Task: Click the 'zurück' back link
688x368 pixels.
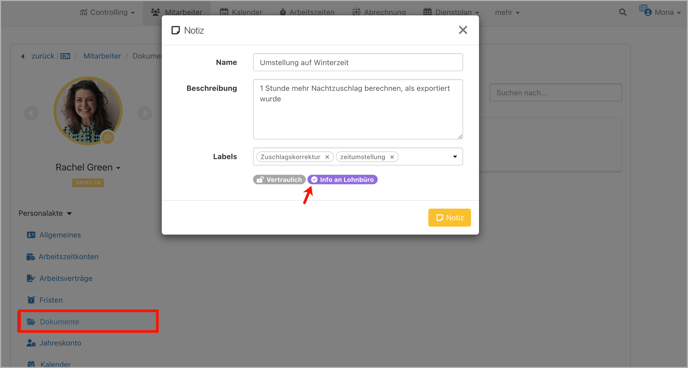Action: click(43, 56)
